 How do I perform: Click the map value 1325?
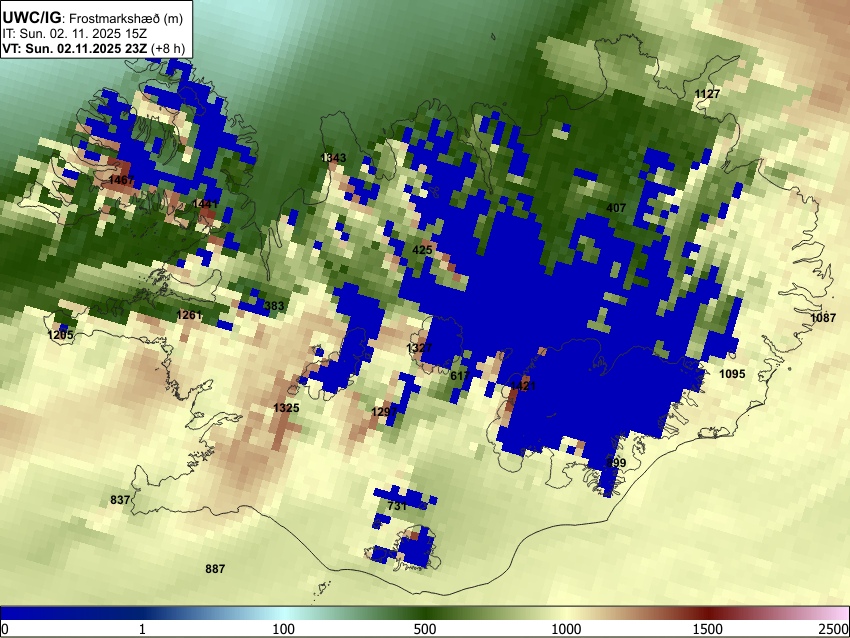click(286, 408)
